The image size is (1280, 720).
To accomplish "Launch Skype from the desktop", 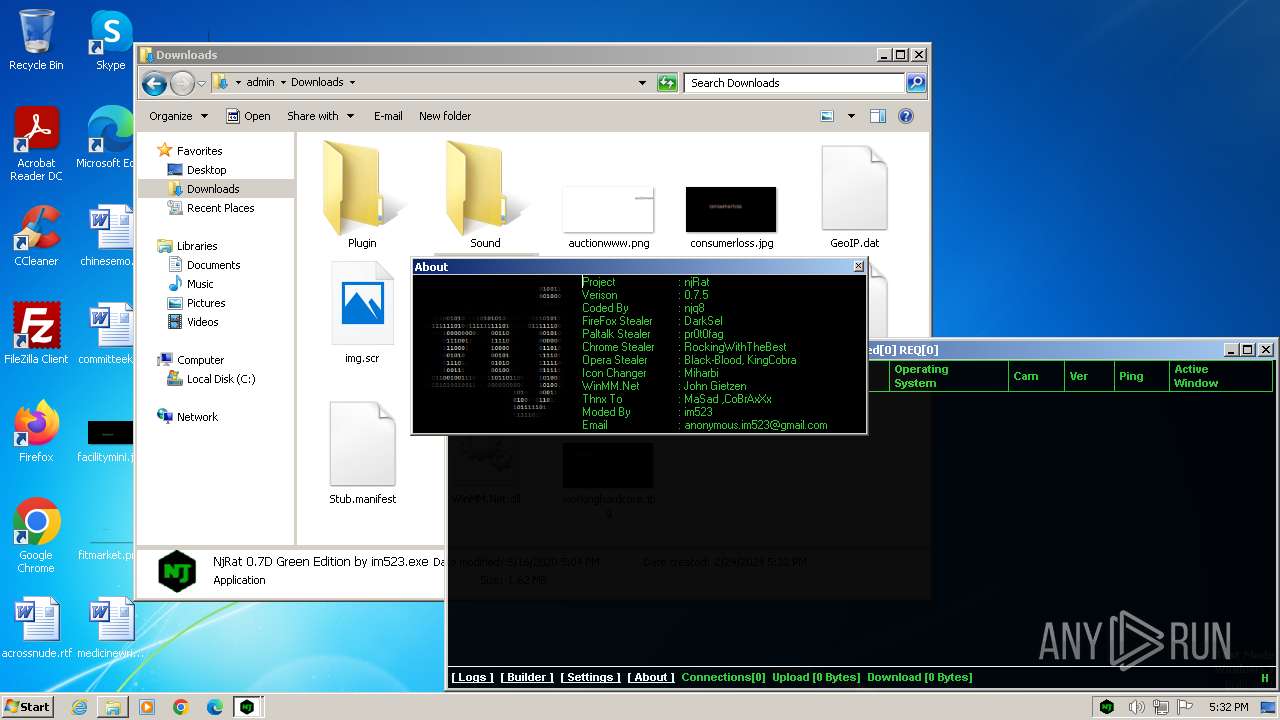I will (x=110, y=40).
